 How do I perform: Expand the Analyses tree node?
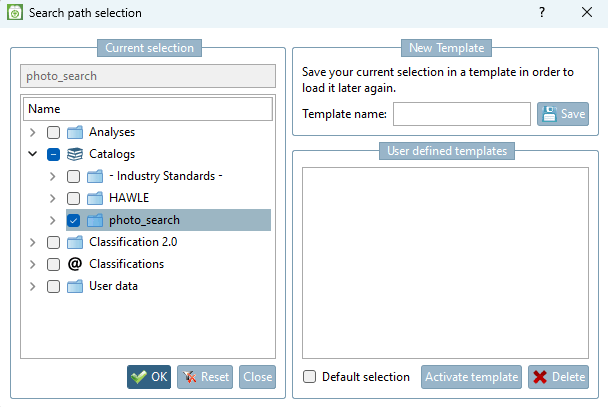click(x=33, y=132)
